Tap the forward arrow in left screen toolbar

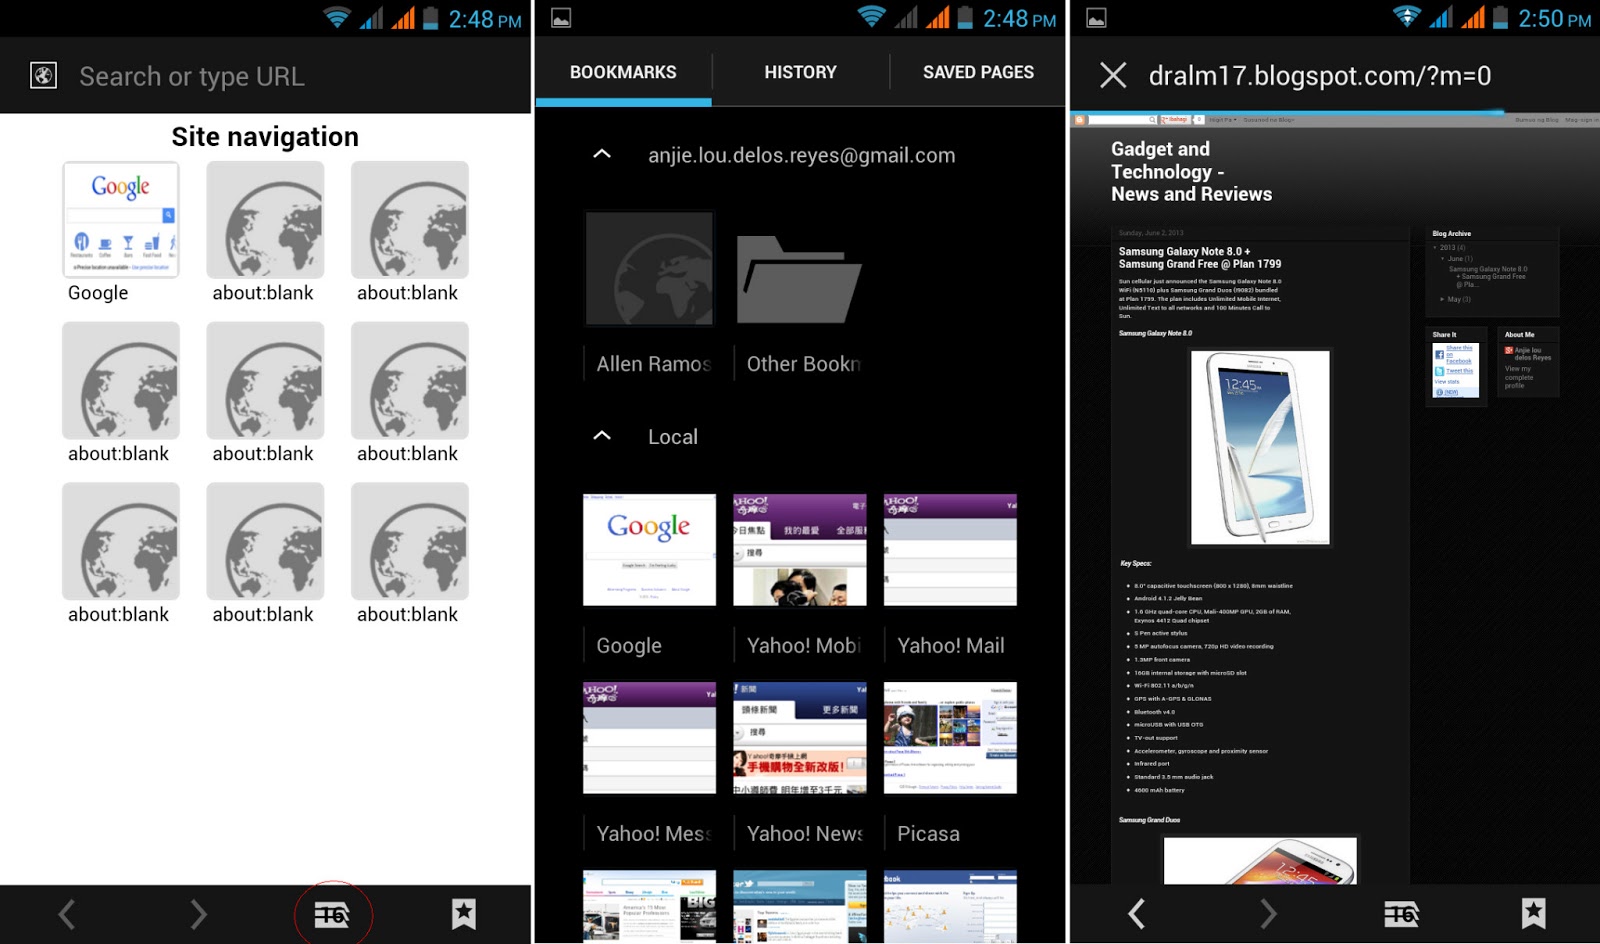198,914
